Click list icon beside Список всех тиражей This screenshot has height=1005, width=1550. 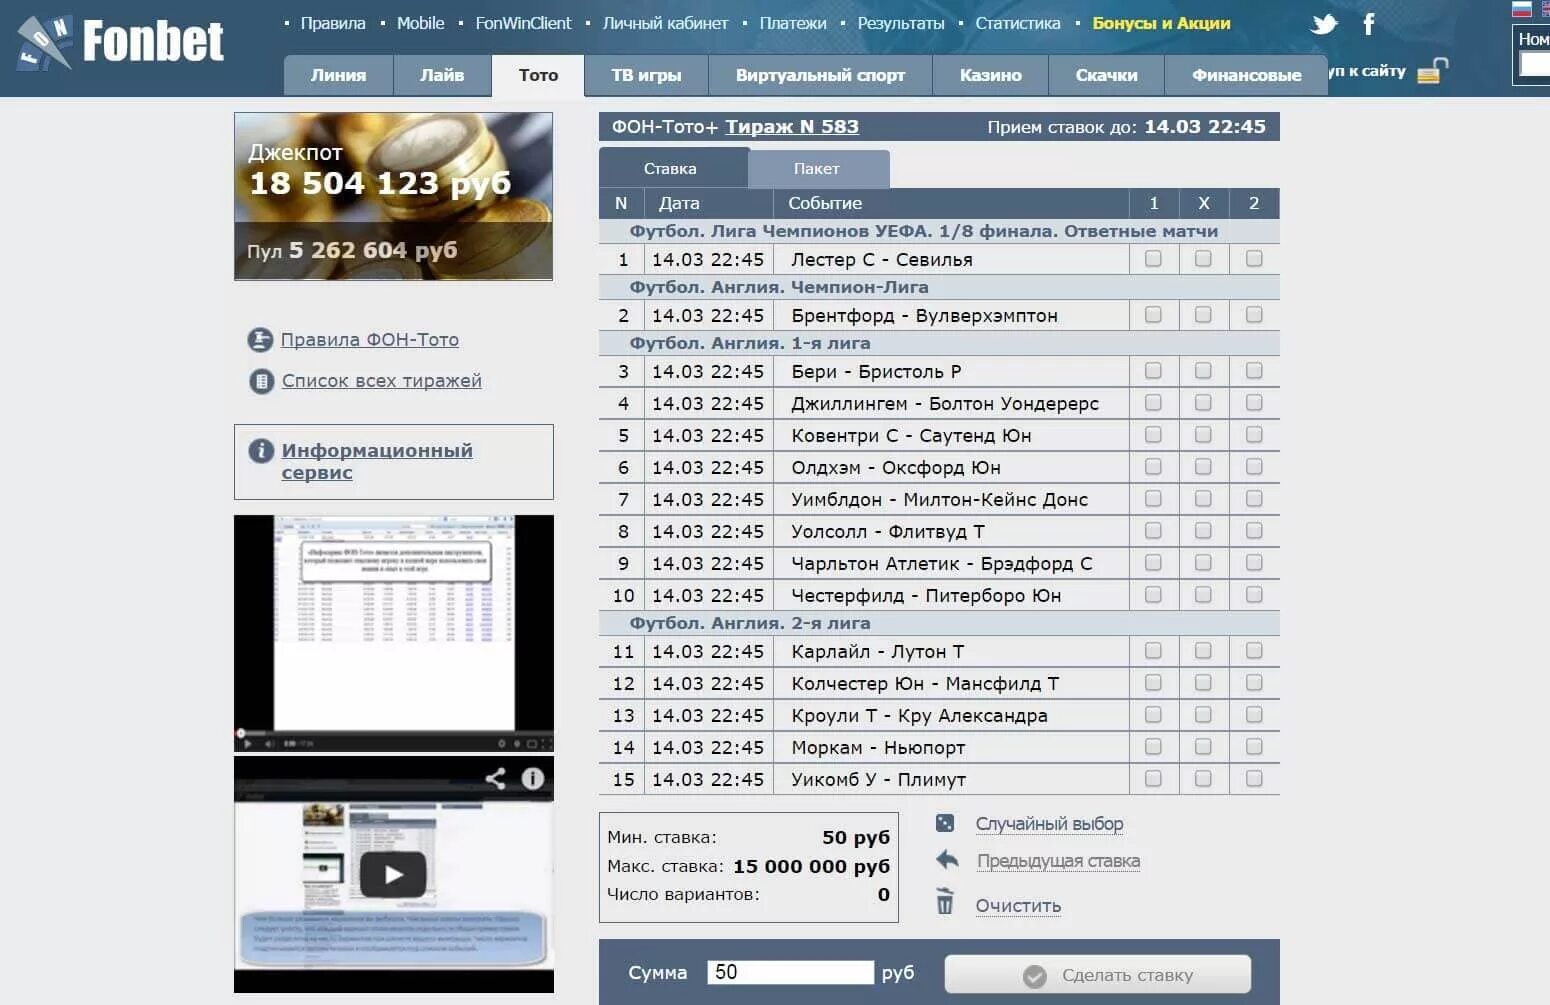point(261,381)
